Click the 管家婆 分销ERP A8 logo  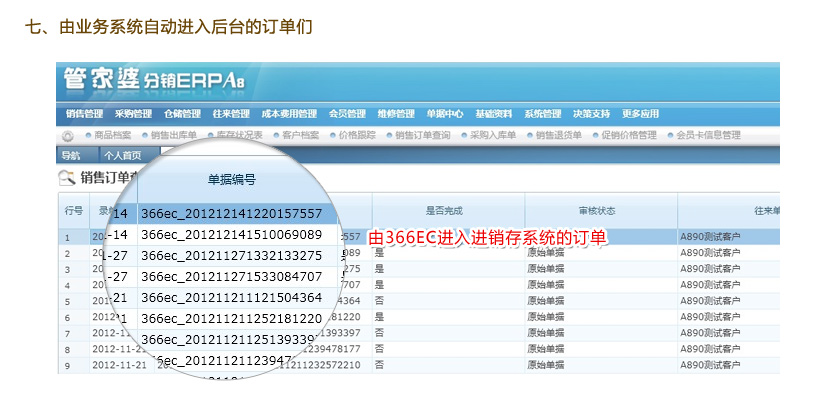coord(154,80)
